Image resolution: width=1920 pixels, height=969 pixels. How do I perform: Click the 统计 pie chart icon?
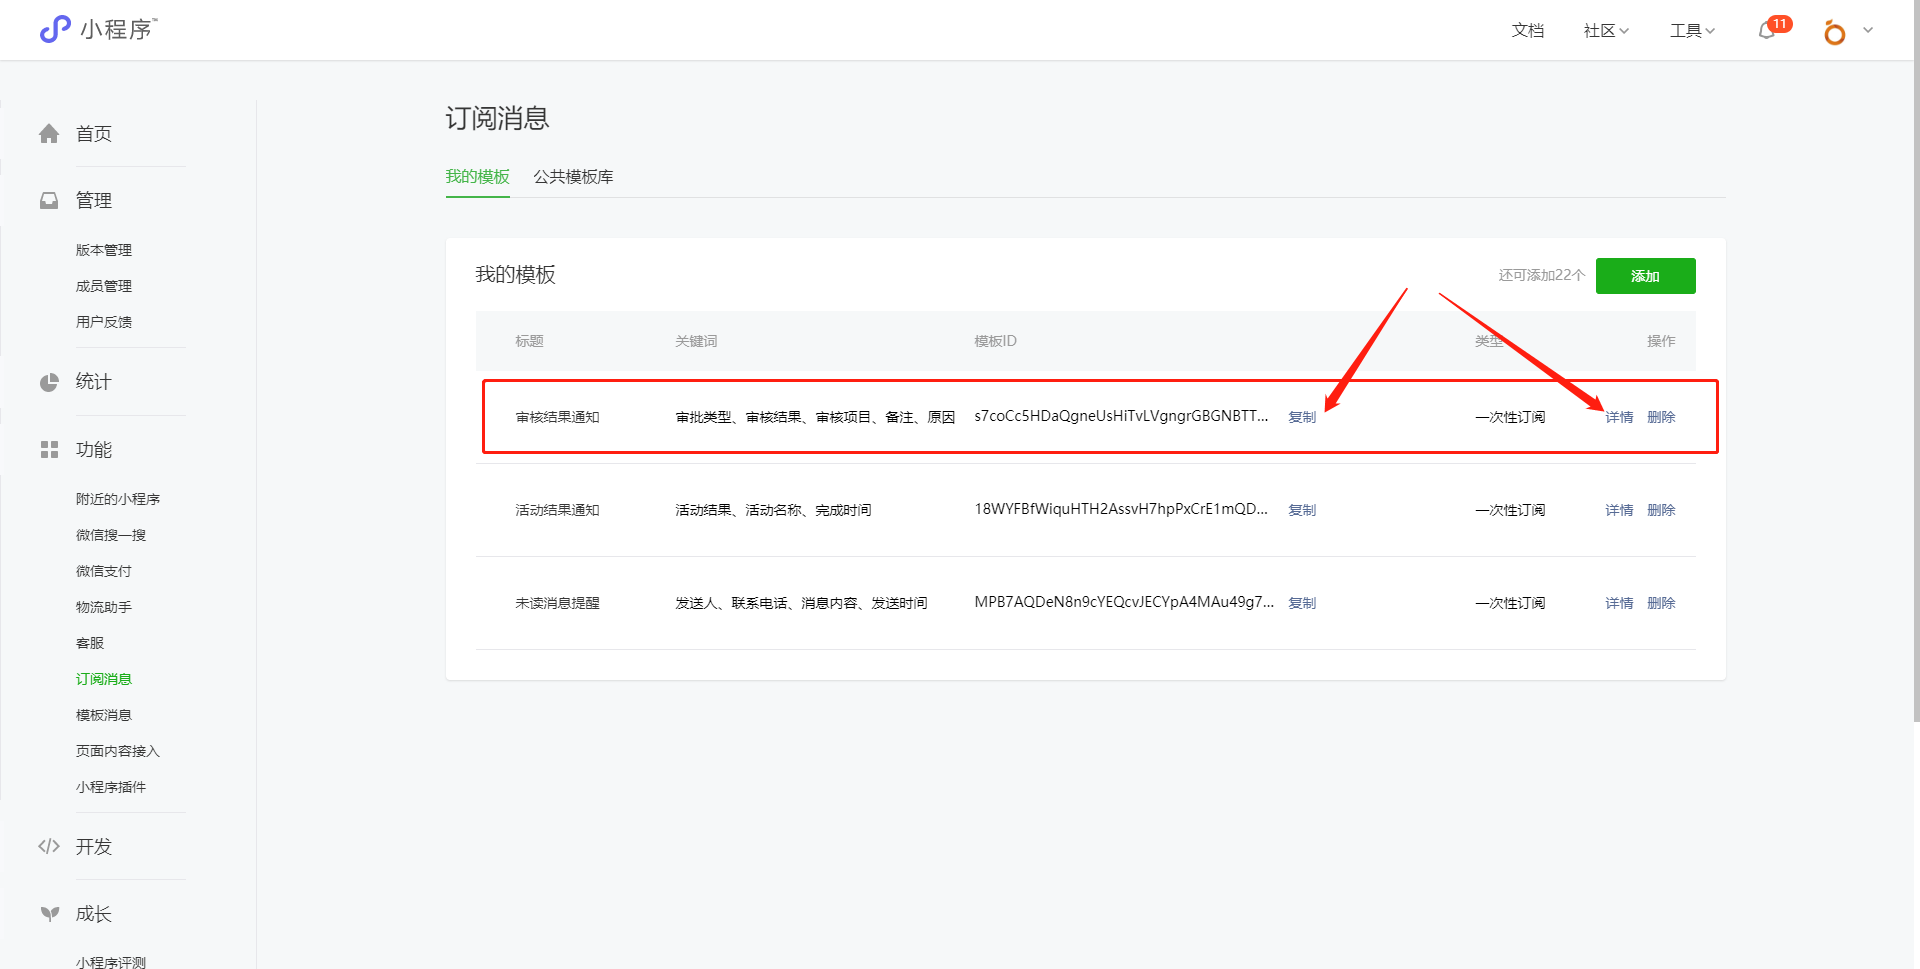pyautogui.click(x=49, y=382)
